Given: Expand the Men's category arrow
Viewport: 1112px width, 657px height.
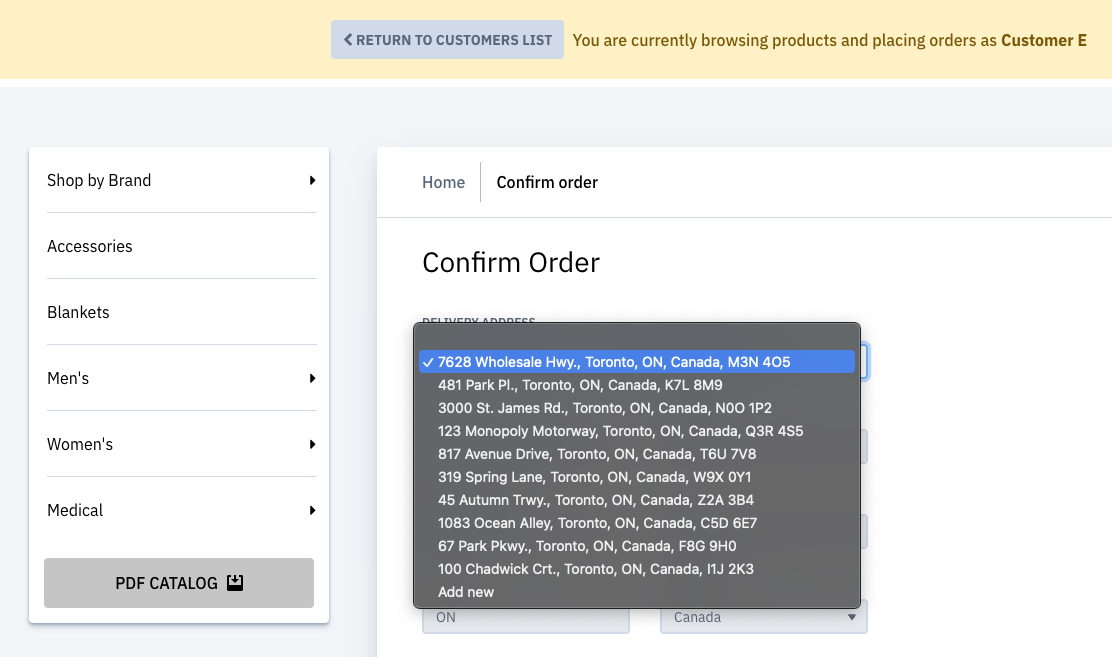Looking at the screenshot, I should click(312, 378).
